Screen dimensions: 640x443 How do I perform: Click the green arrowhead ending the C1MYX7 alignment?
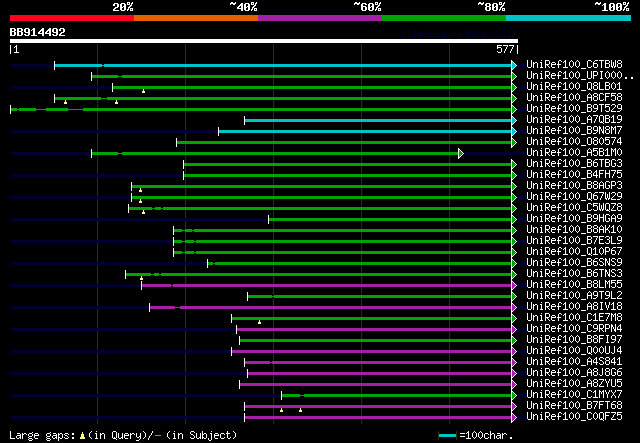click(x=514, y=396)
